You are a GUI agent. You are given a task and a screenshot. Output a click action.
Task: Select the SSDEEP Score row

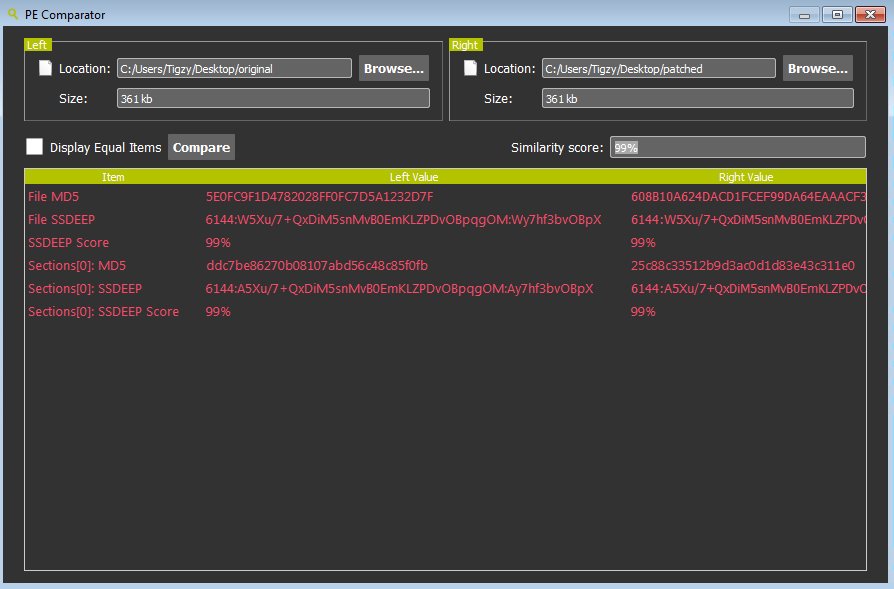pyautogui.click(x=445, y=242)
